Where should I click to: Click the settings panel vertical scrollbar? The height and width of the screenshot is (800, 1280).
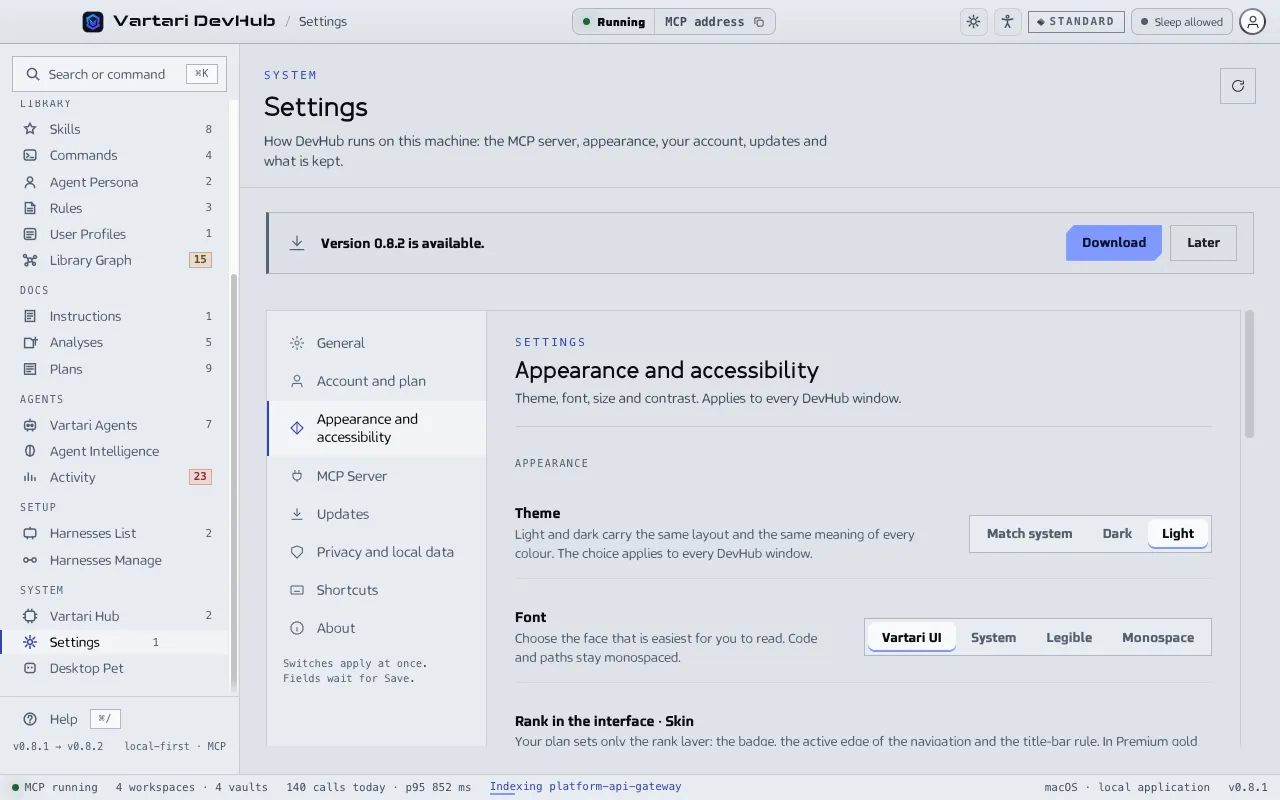point(1249,375)
